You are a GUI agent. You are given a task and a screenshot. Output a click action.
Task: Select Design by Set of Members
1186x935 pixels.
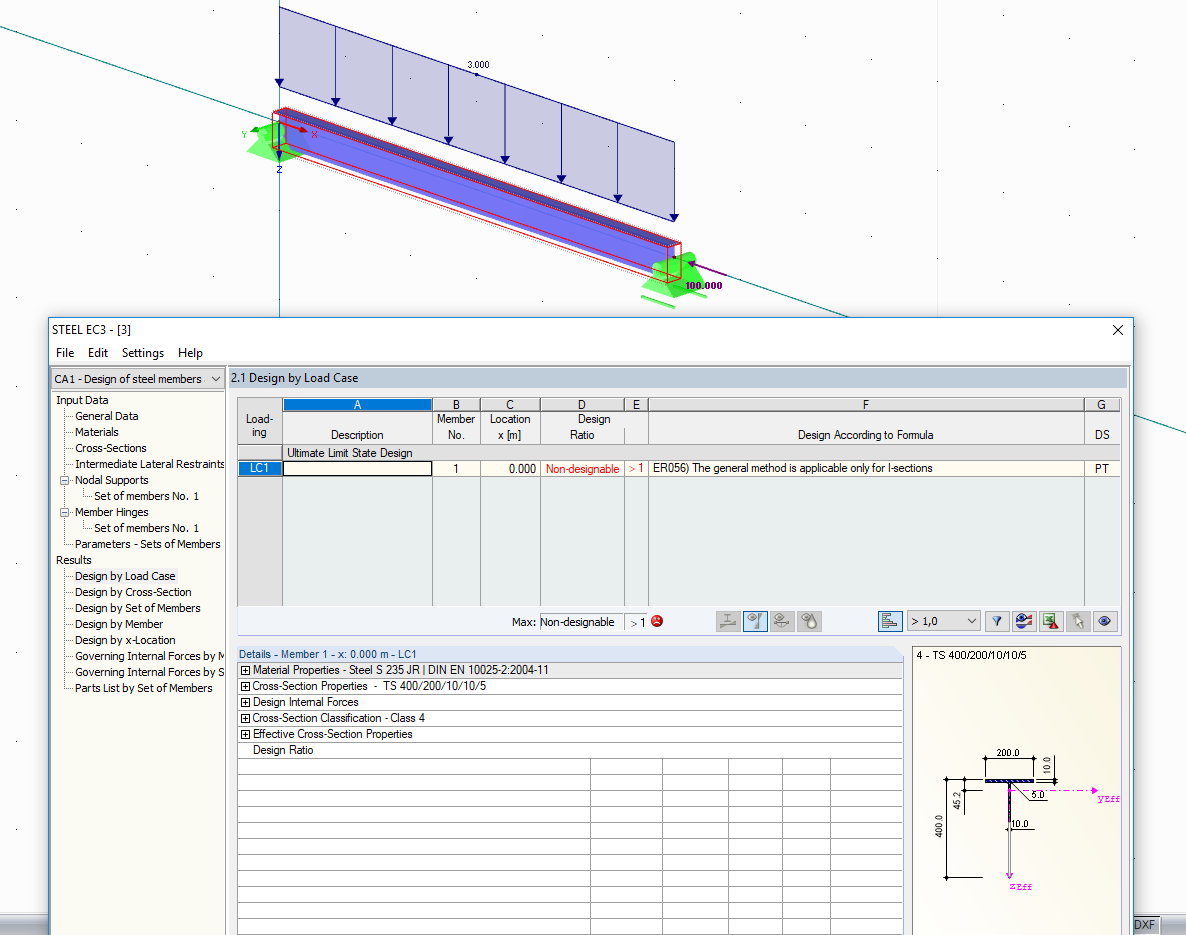(138, 607)
